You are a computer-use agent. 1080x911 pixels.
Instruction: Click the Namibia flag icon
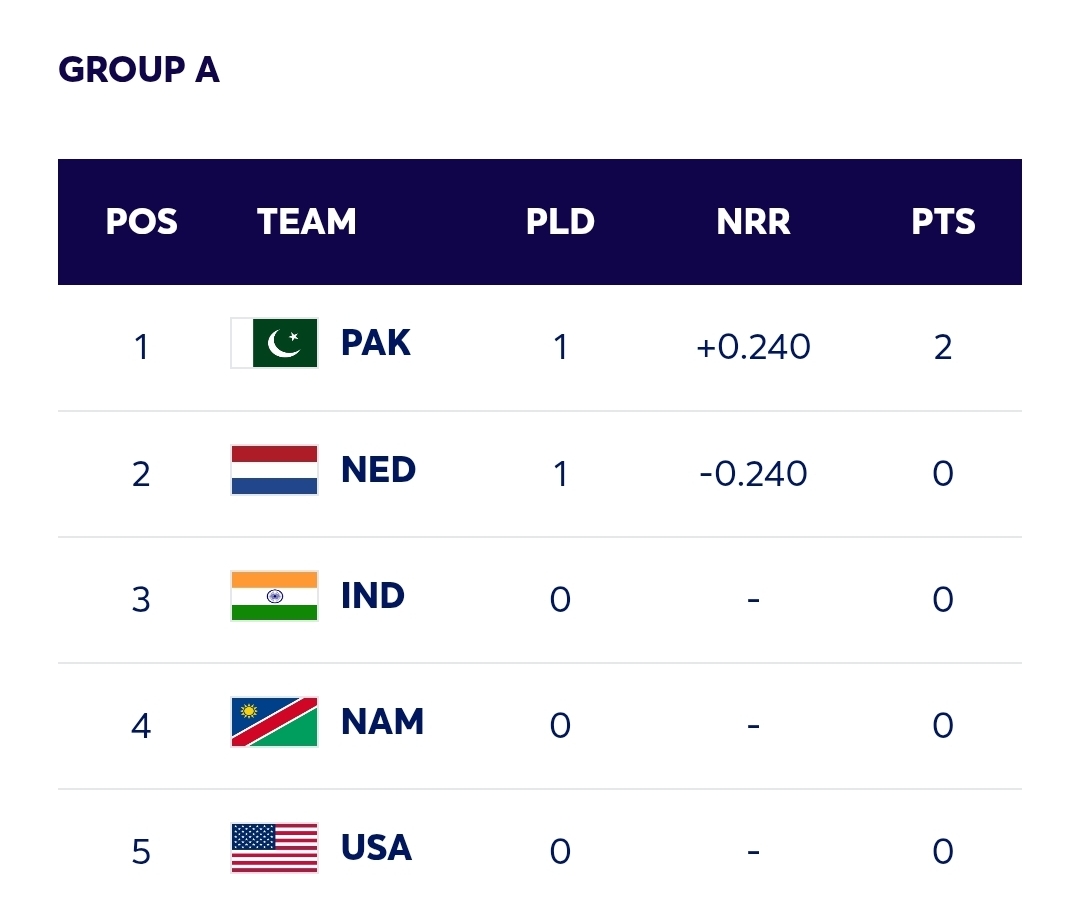click(x=274, y=722)
